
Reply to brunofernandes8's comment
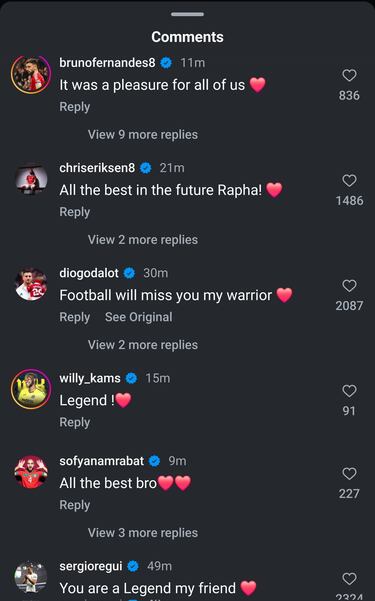pyautogui.click(x=75, y=107)
